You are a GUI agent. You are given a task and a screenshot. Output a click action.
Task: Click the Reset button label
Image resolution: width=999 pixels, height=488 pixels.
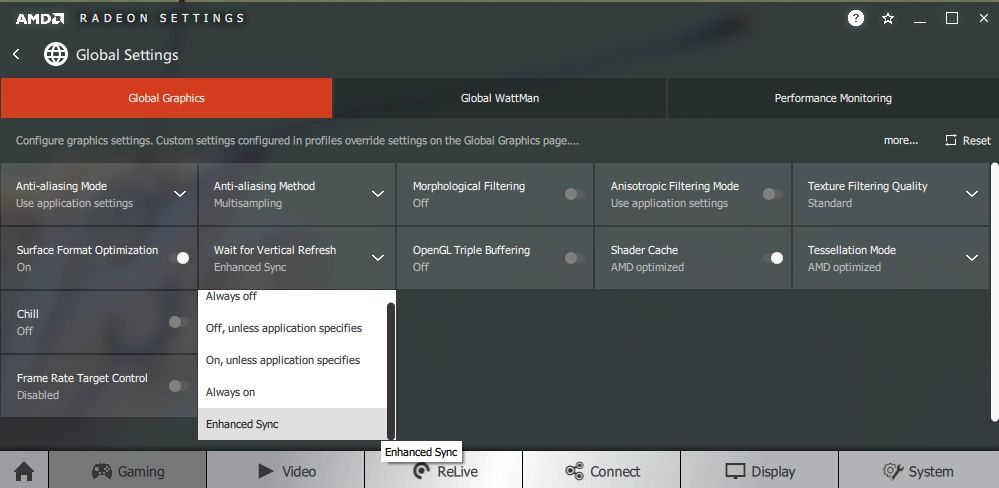(x=977, y=141)
